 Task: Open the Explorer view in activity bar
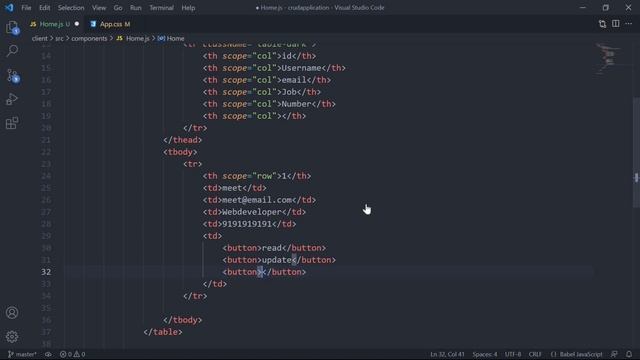tap(12, 28)
